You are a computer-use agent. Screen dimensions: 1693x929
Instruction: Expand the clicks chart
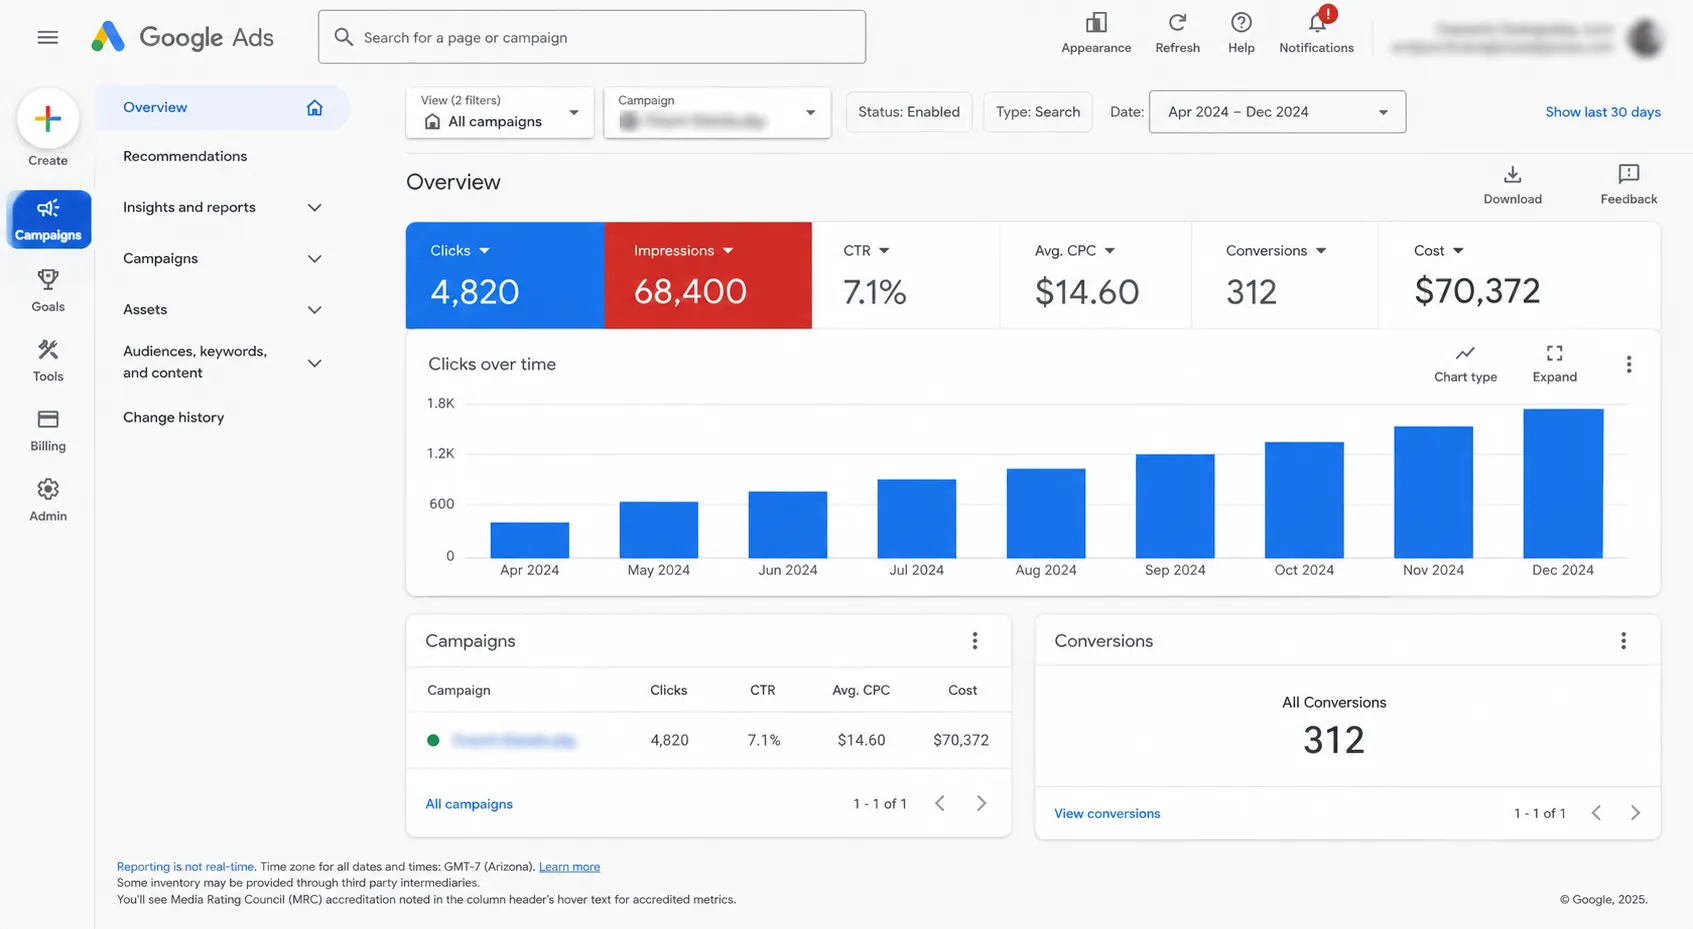click(1554, 364)
